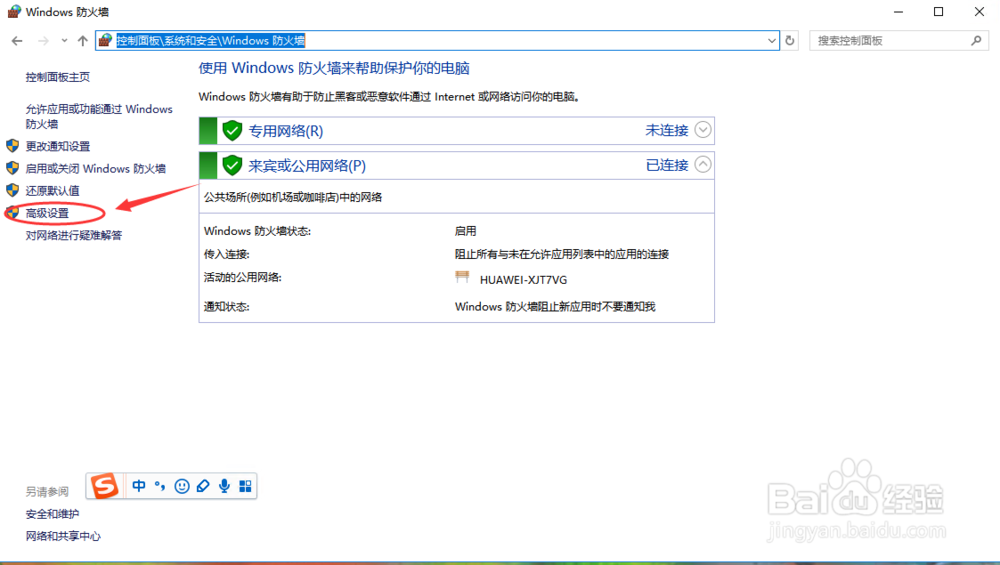Click the network bench icon beside HUAWEI-XJT7VG
The height and width of the screenshot is (565, 1000).
(x=462, y=277)
